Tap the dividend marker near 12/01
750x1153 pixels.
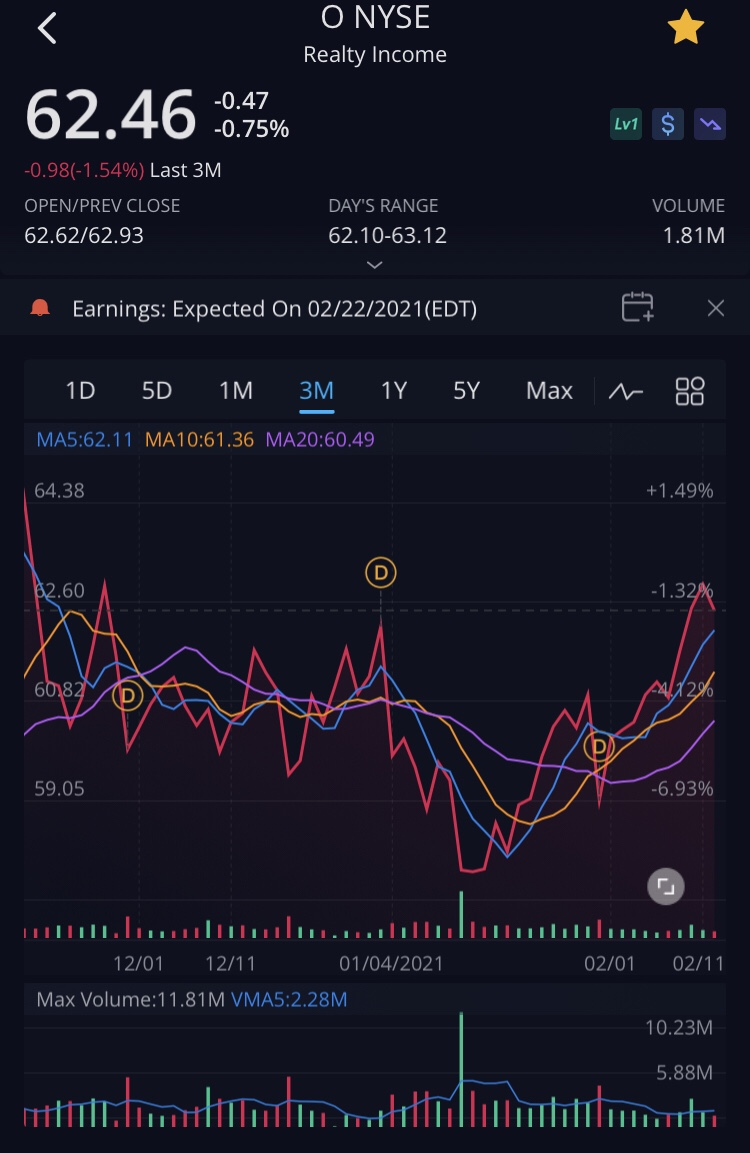click(x=128, y=695)
